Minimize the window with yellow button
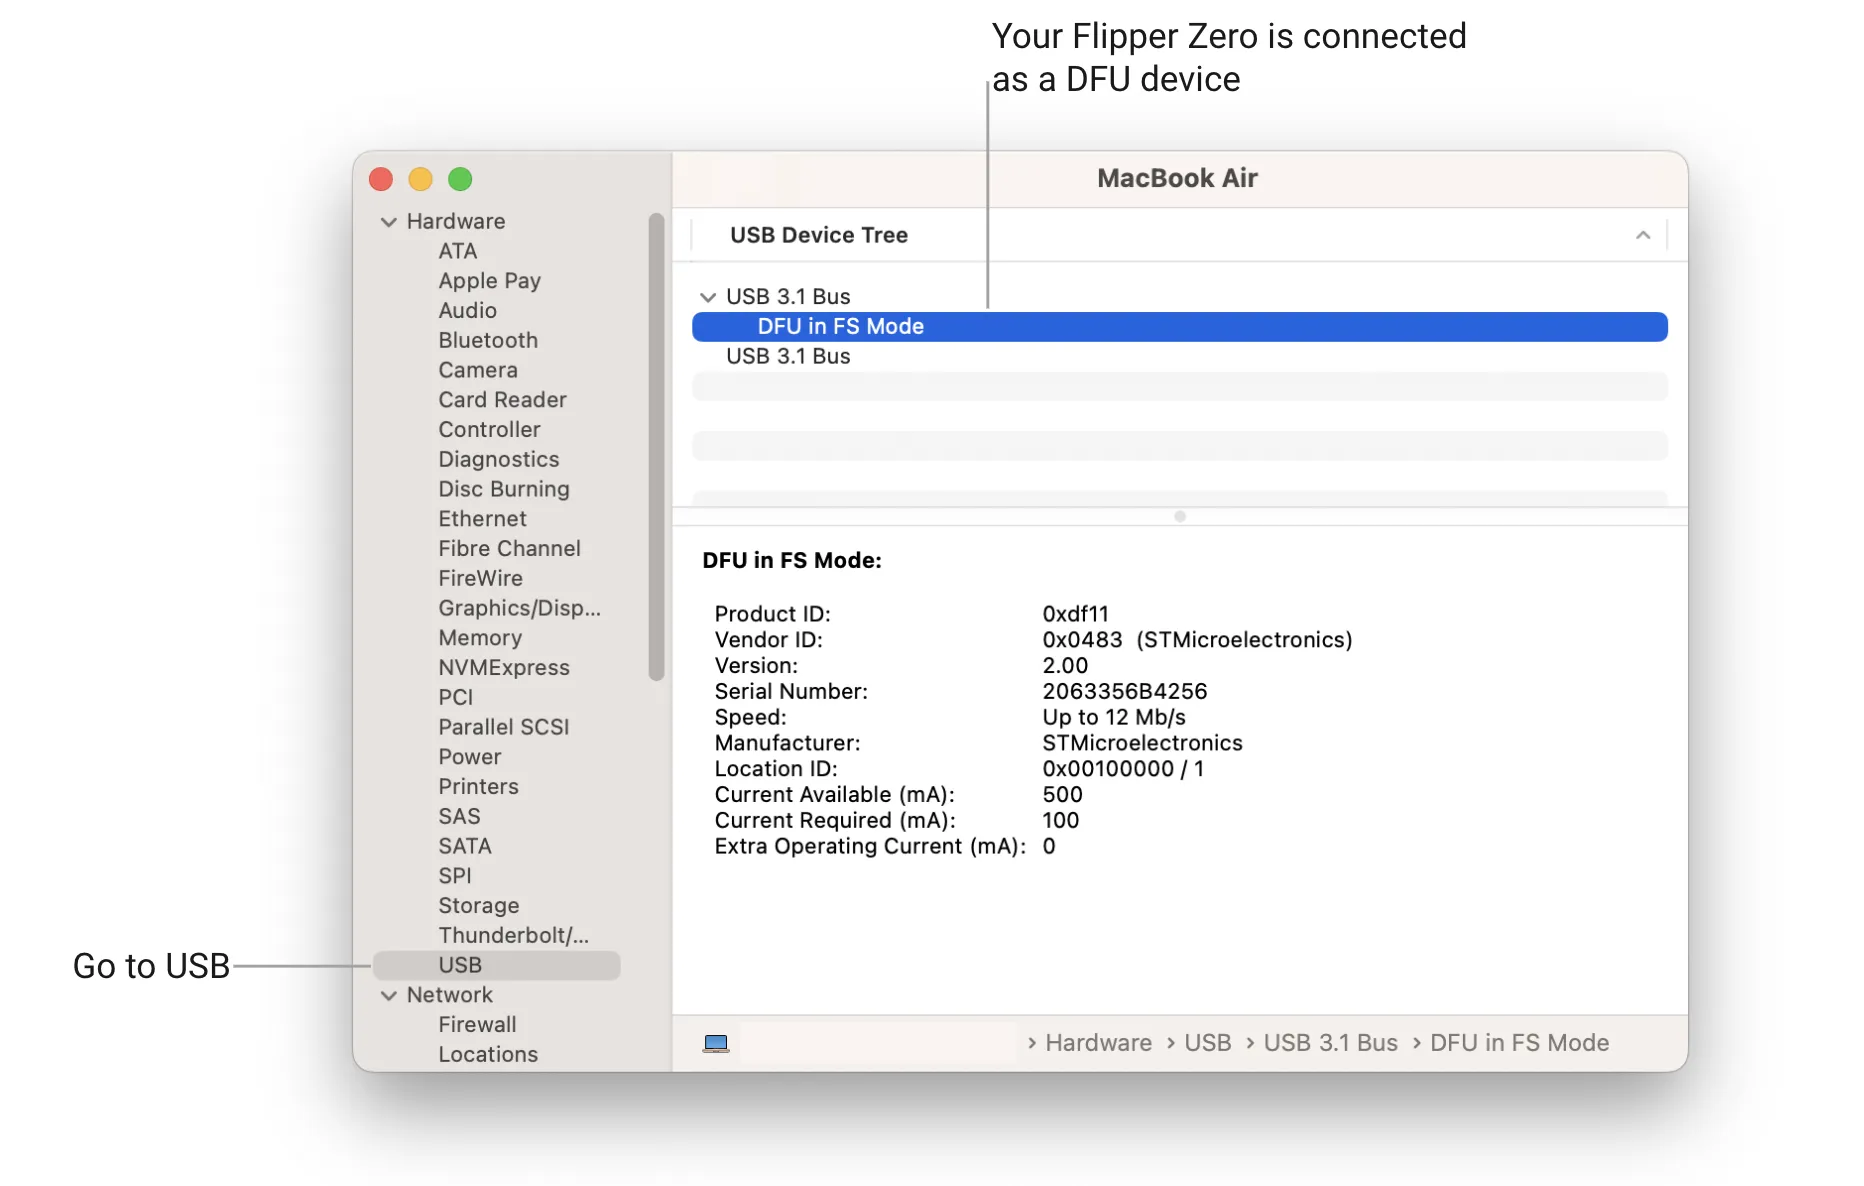This screenshot has width=1864, height=1186. point(420,180)
